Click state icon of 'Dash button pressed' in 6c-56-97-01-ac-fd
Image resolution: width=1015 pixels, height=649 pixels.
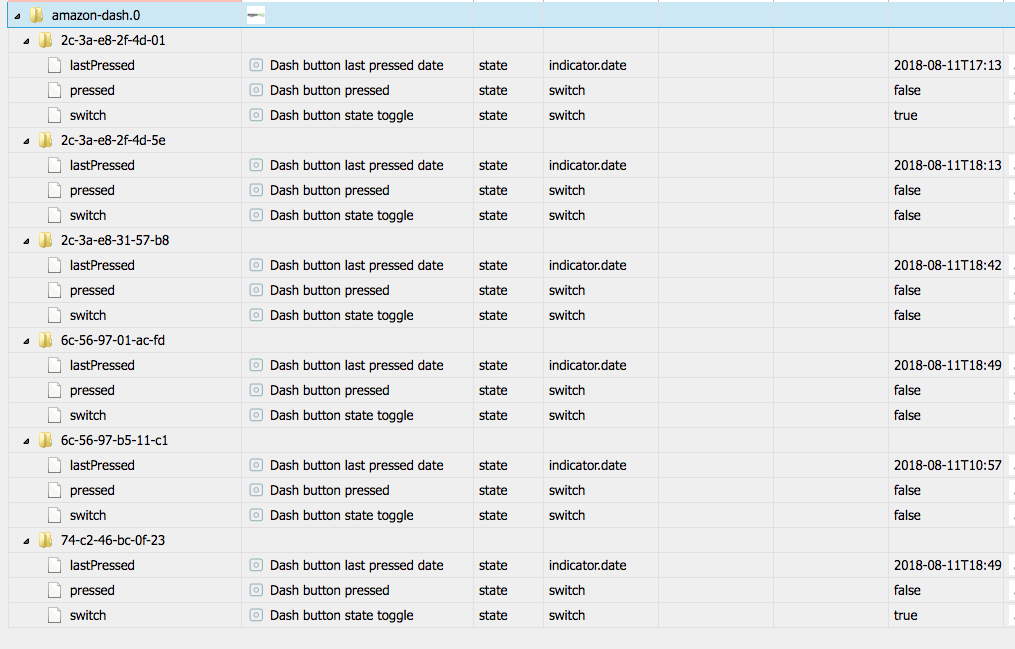click(x=256, y=390)
